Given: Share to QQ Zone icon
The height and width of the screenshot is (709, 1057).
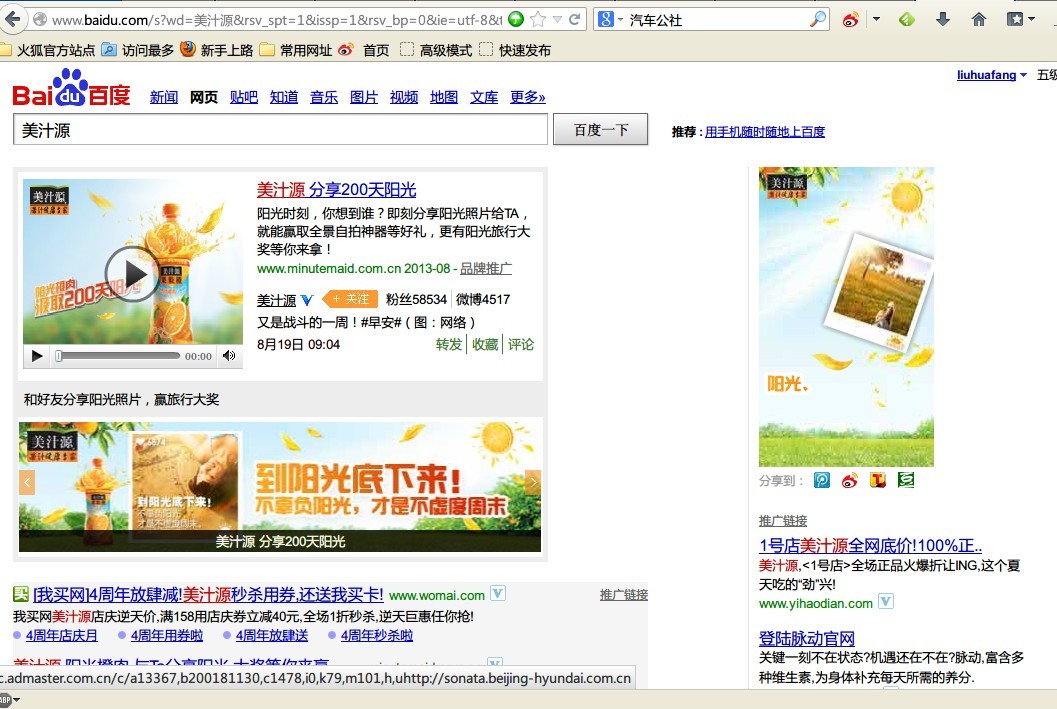Looking at the screenshot, I should [x=822, y=480].
